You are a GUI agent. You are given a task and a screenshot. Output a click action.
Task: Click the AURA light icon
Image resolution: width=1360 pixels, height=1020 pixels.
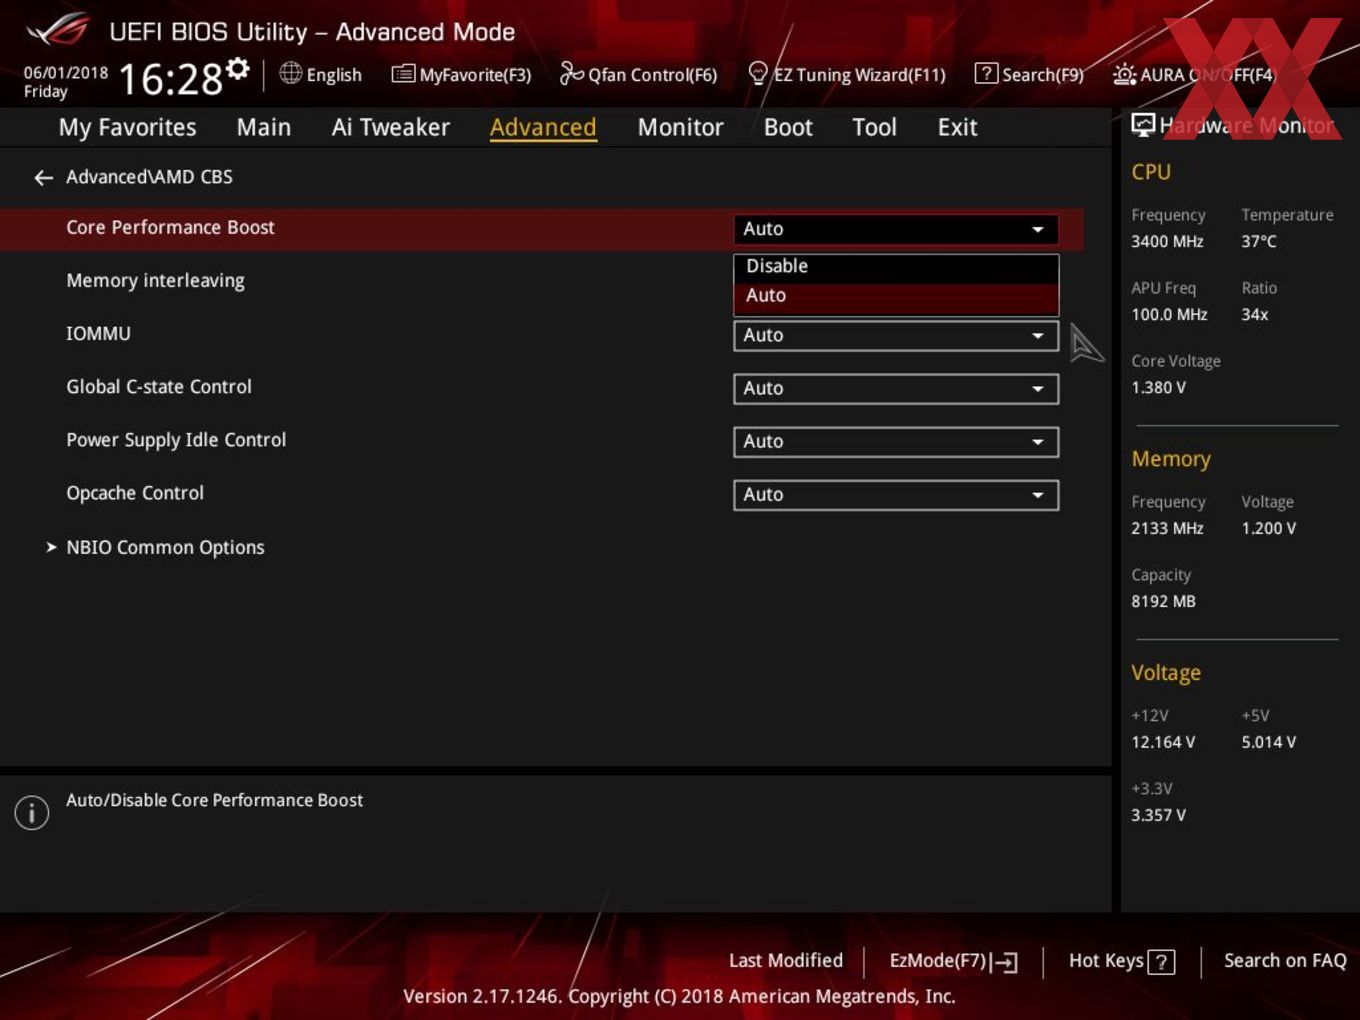[x=1125, y=75]
